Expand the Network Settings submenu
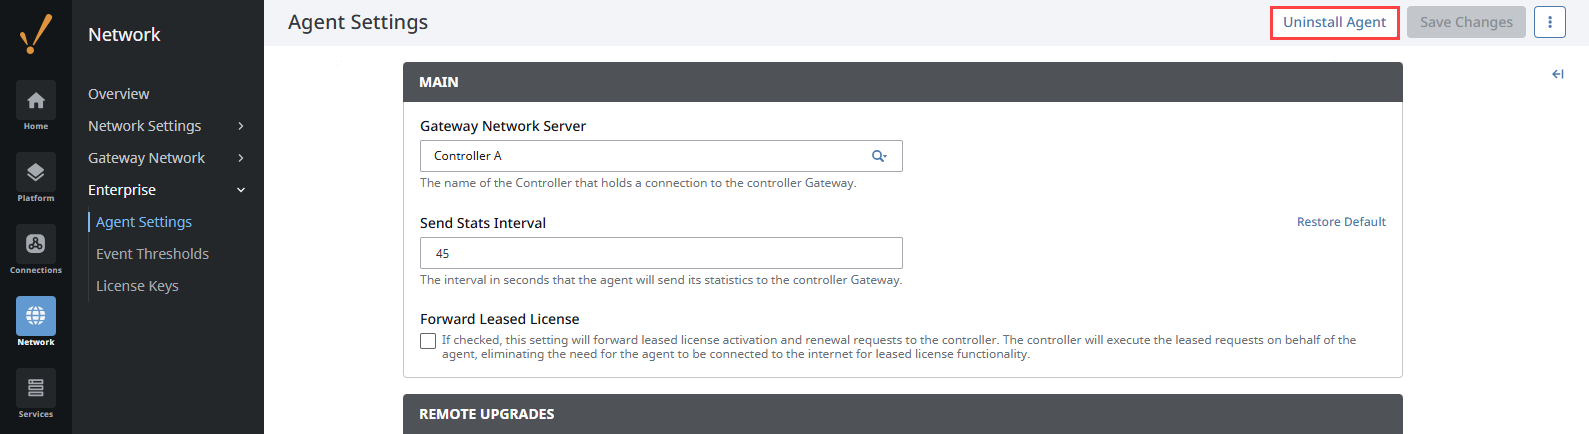This screenshot has width=1589, height=434. tap(241, 126)
